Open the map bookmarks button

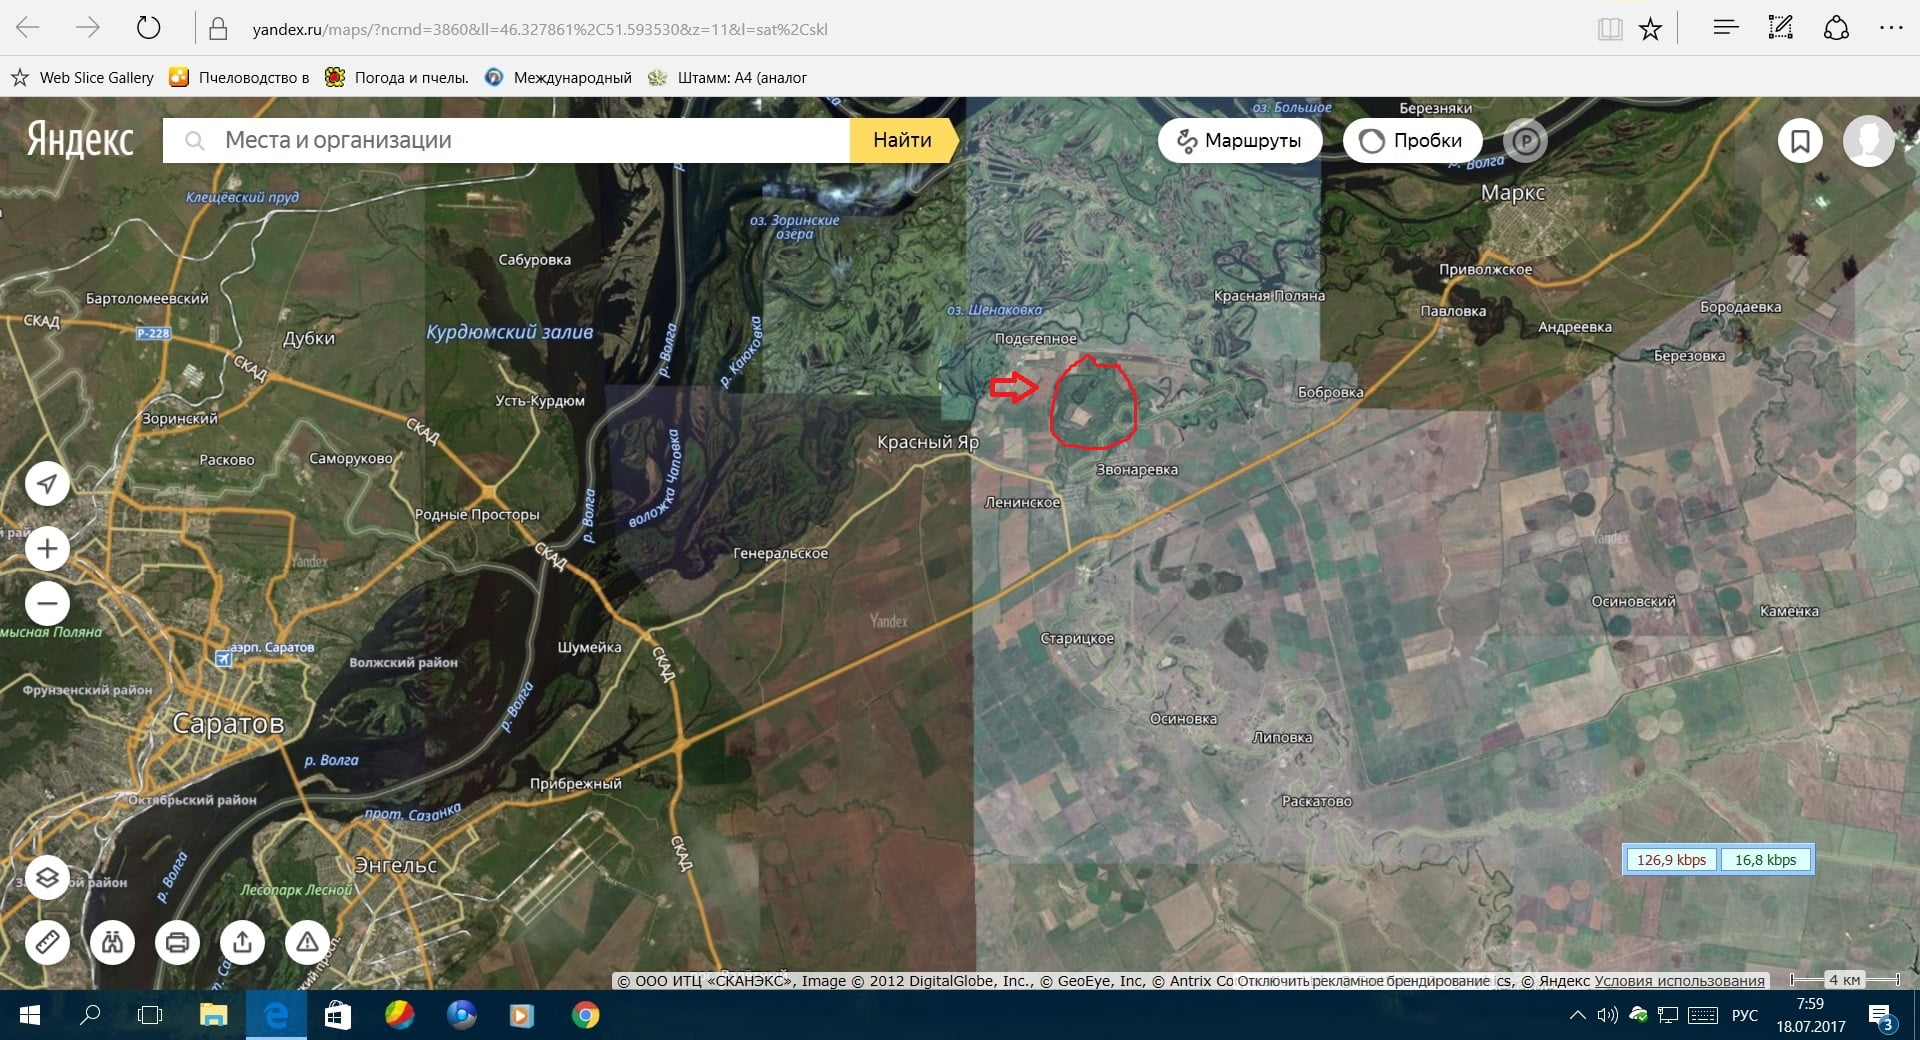click(x=1800, y=141)
